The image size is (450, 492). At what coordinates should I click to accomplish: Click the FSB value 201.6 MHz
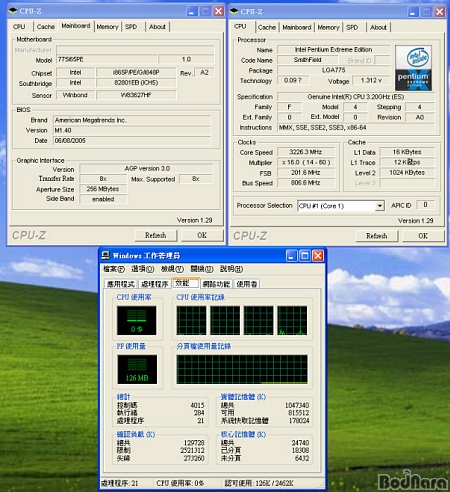(x=306, y=173)
